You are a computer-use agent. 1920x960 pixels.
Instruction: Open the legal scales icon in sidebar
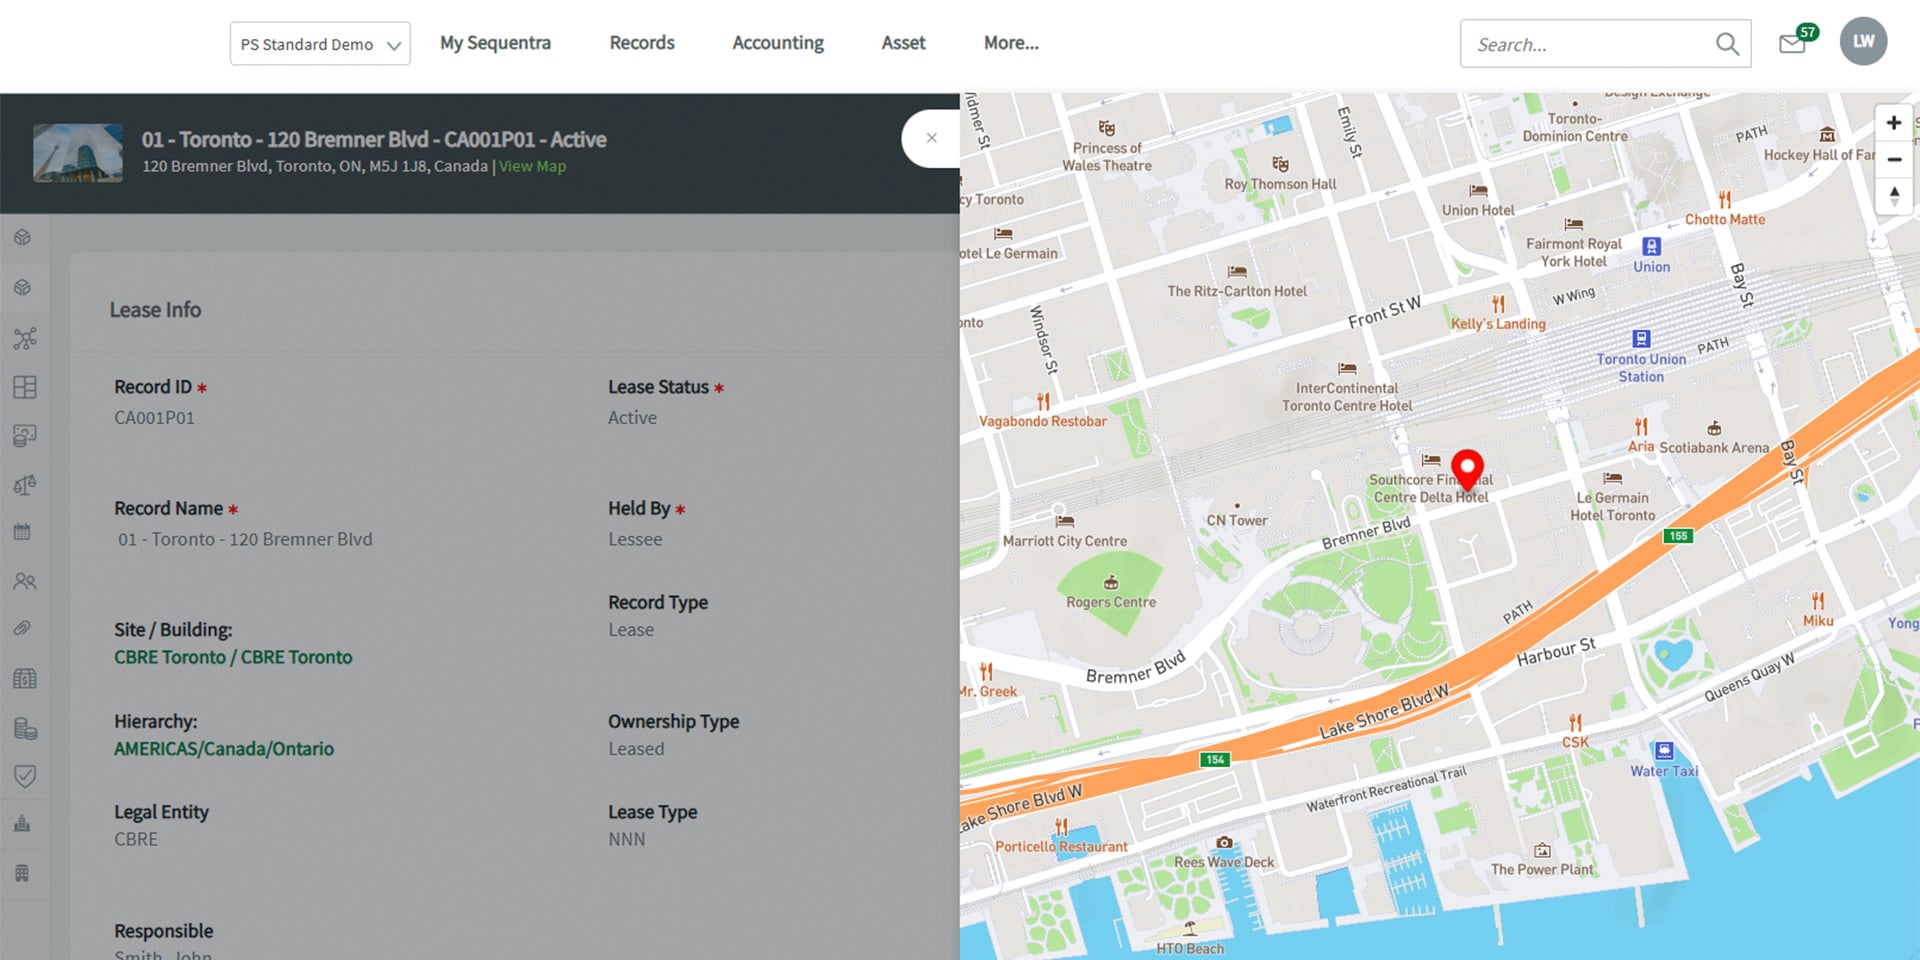tap(25, 485)
